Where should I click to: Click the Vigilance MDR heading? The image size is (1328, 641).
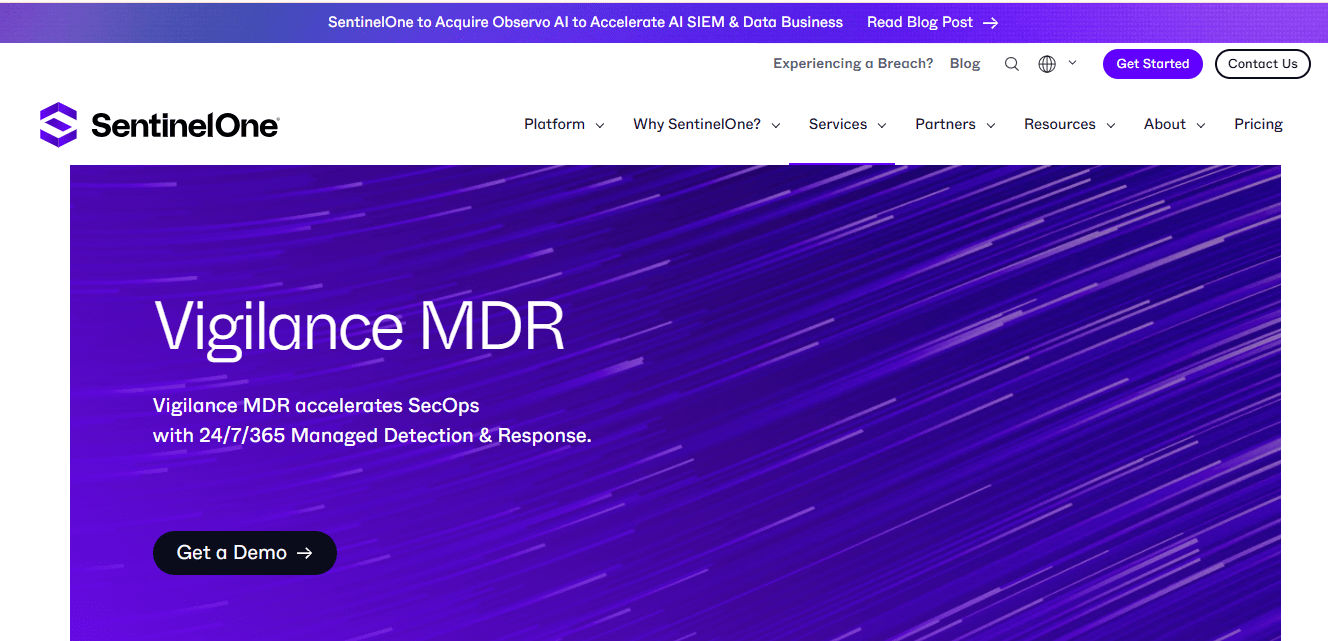pos(360,327)
